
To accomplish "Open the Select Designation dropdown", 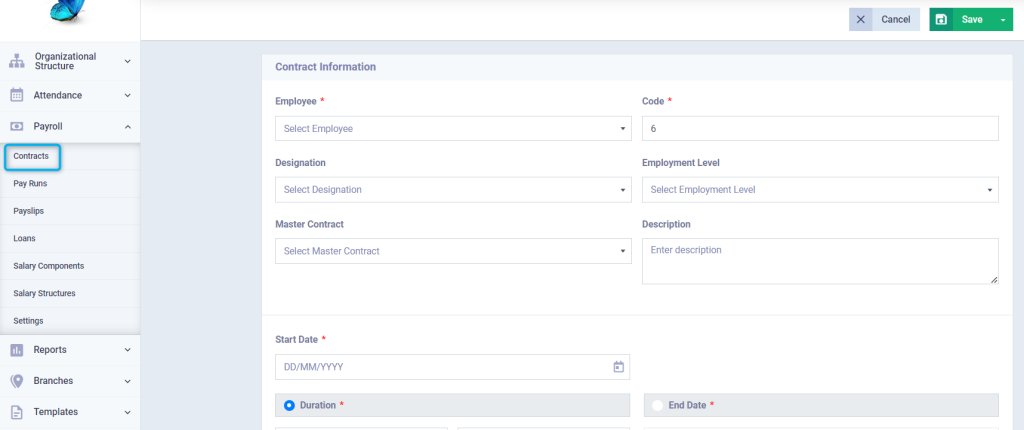I will click(x=453, y=190).
